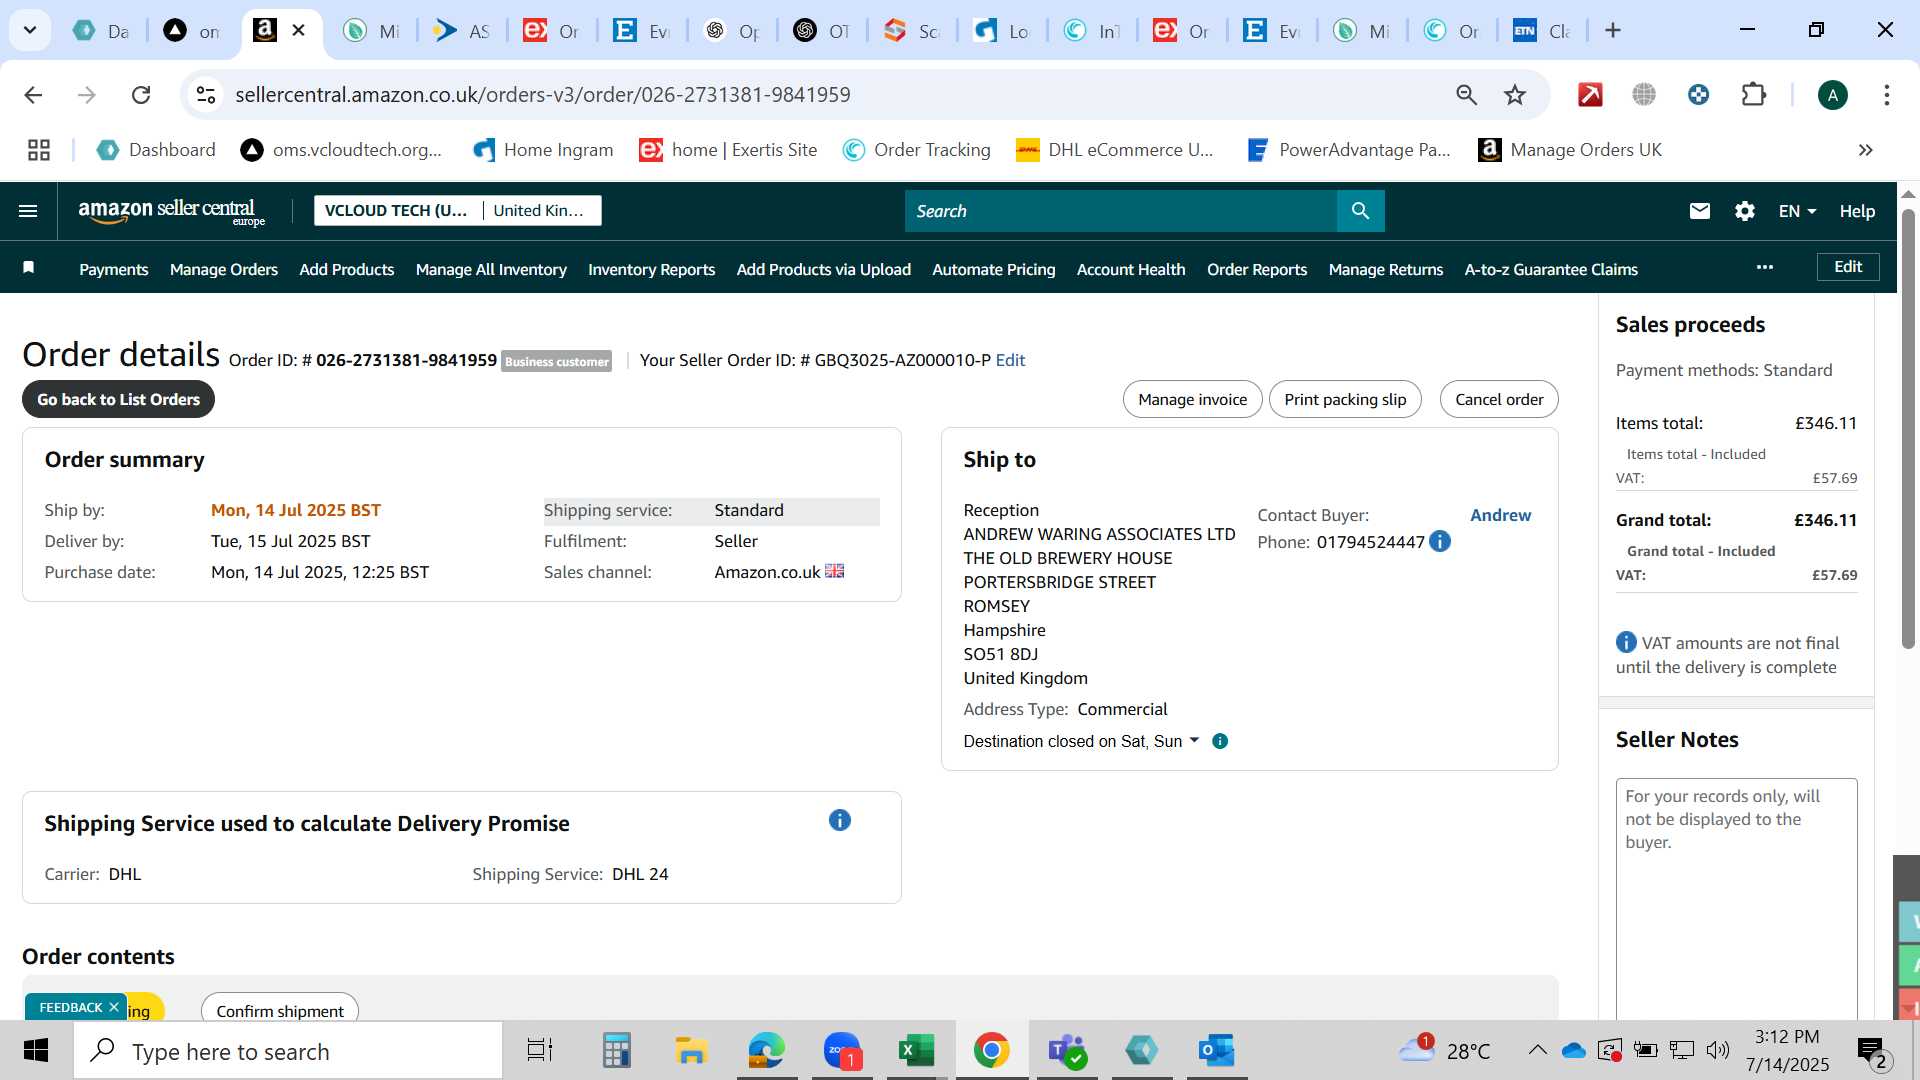Expand Destination closed on Sat, Sun dropdown

1081,741
